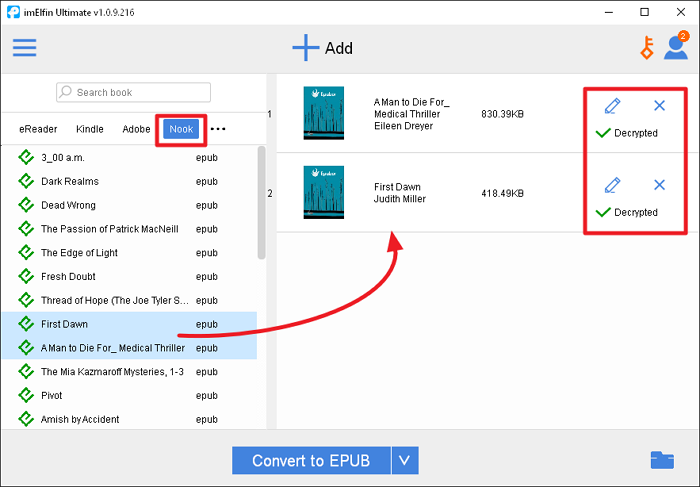The height and width of the screenshot is (487, 700).
Task: Click the epub icon beside Fresh Doubt
Action: (x=26, y=276)
